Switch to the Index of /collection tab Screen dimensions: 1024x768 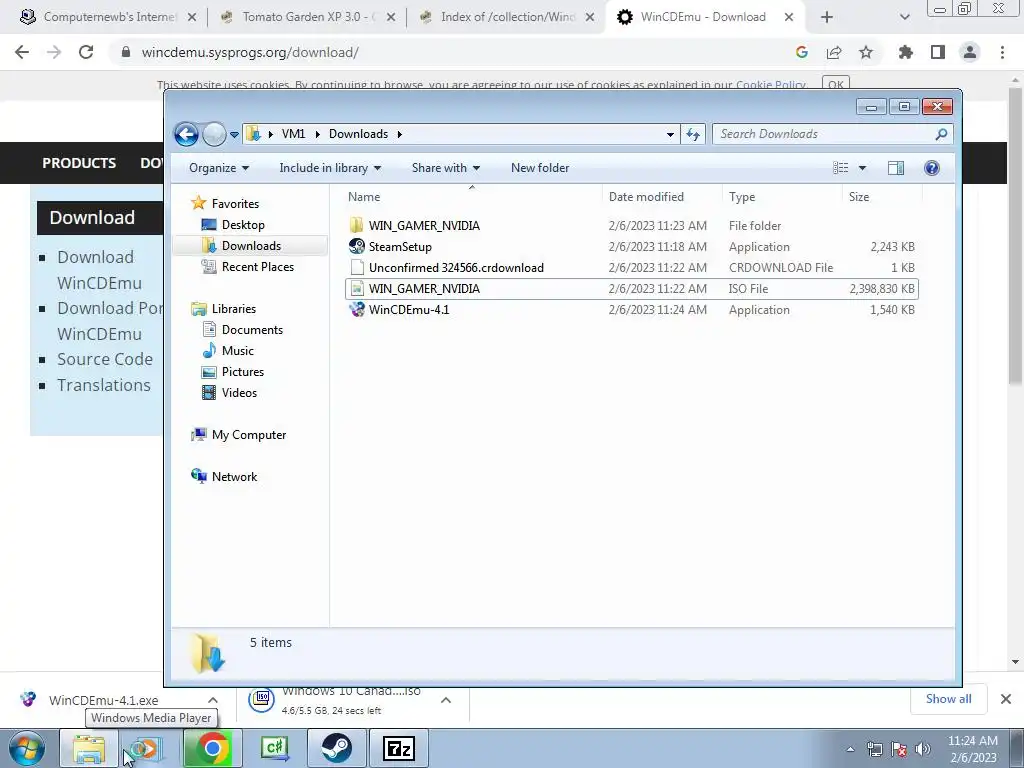[x=506, y=17]
